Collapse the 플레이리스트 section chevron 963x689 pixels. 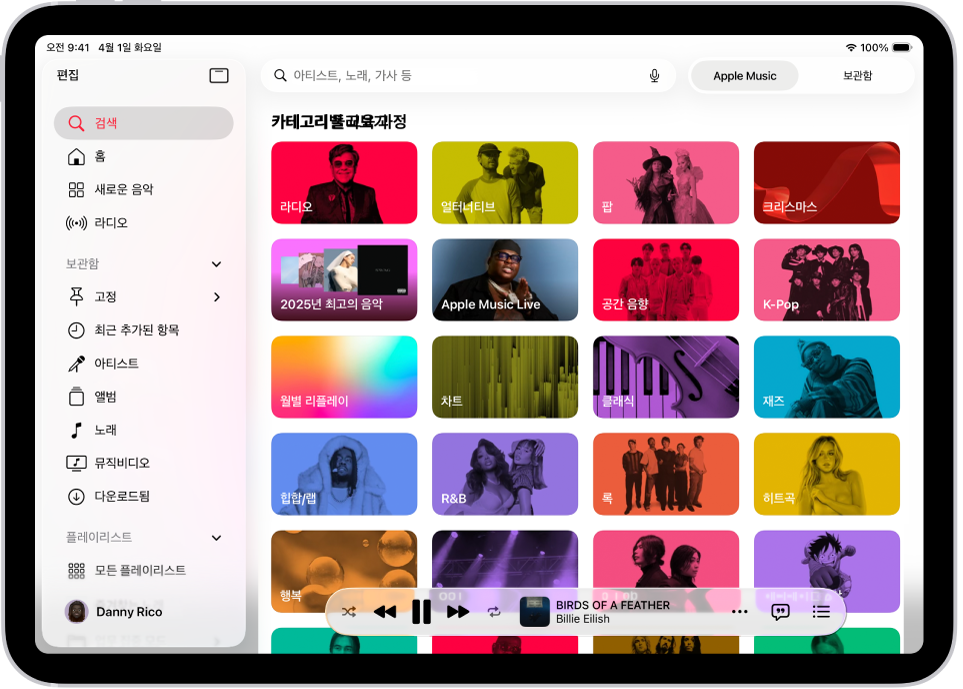pos(216,538)
